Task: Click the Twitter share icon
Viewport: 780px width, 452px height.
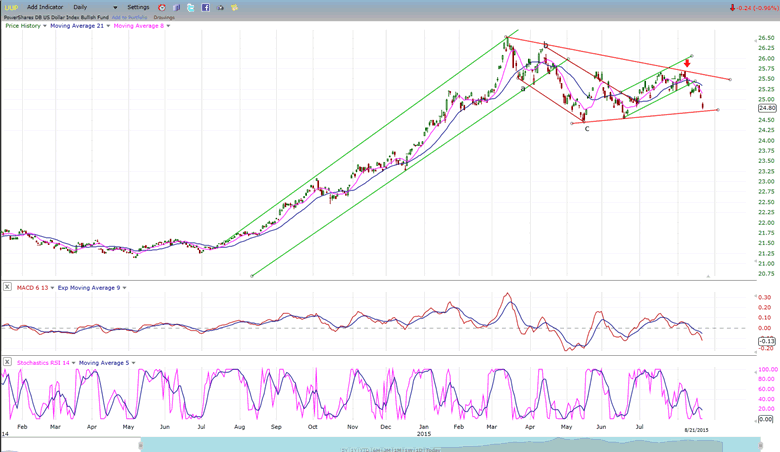Action: click(x=191, y=7)
